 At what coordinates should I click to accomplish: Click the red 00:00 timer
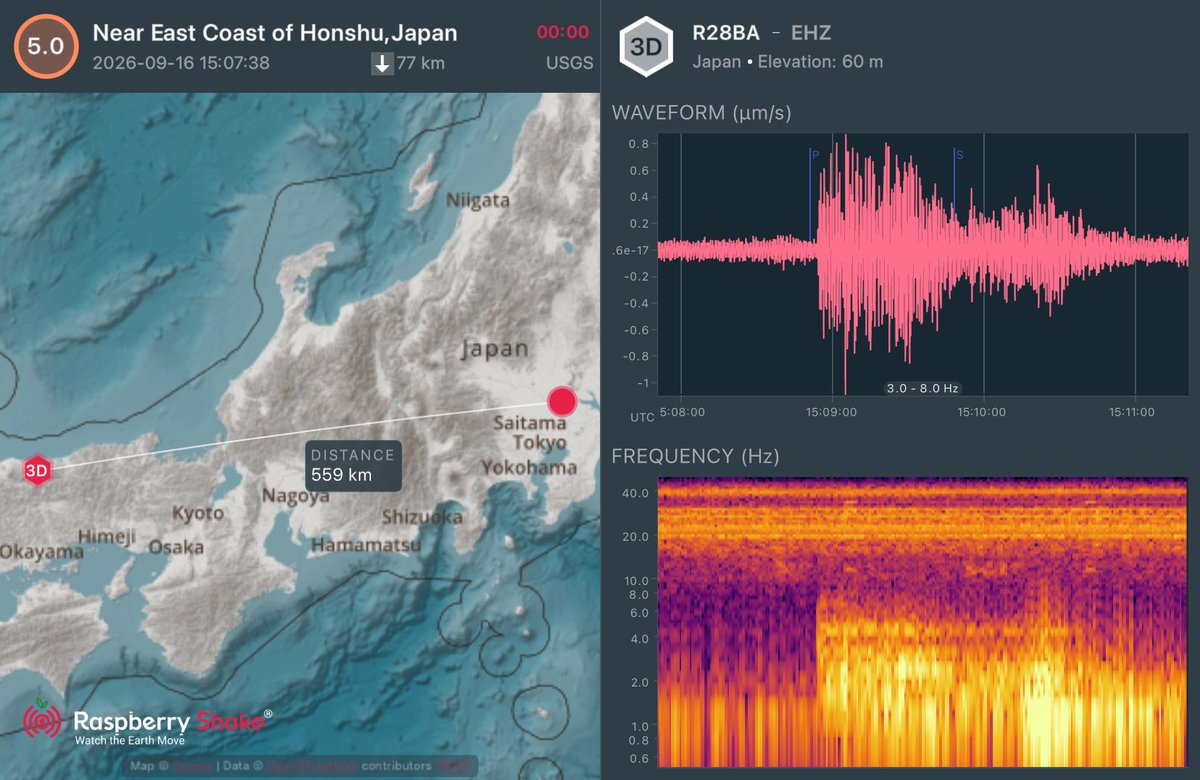click(x=562, y=32)
